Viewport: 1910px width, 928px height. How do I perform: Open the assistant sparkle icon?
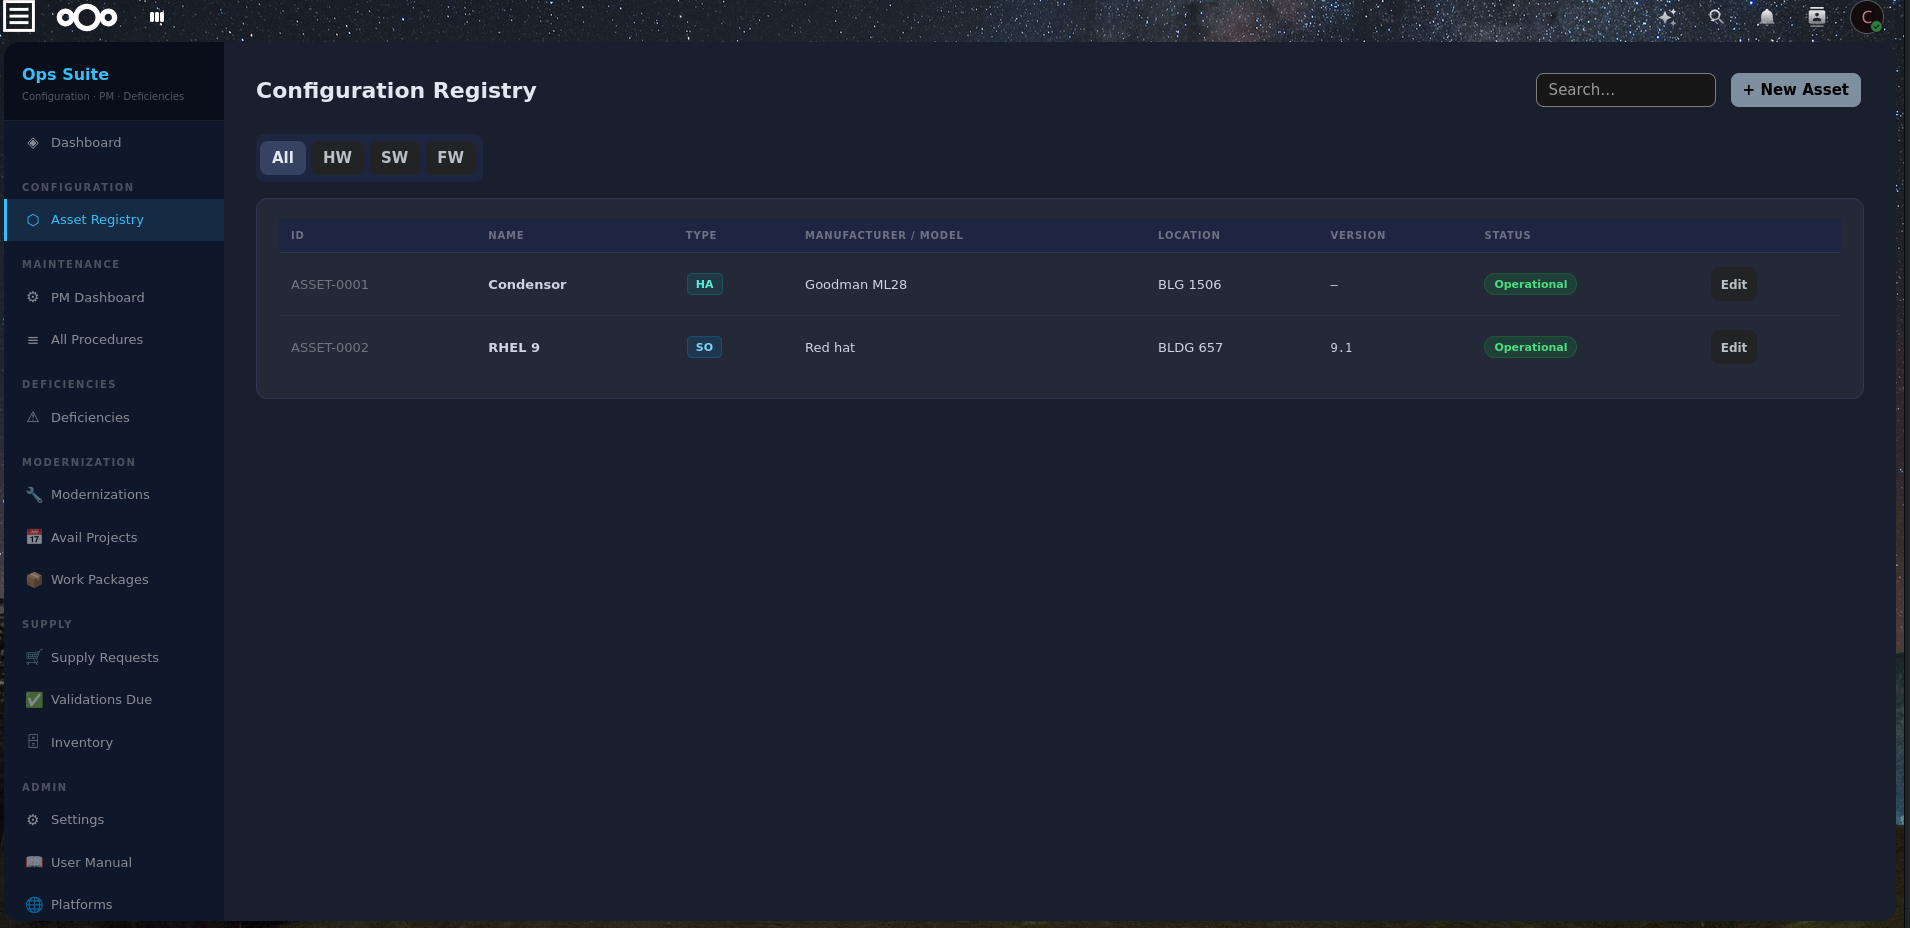(x=1667, y=17)
